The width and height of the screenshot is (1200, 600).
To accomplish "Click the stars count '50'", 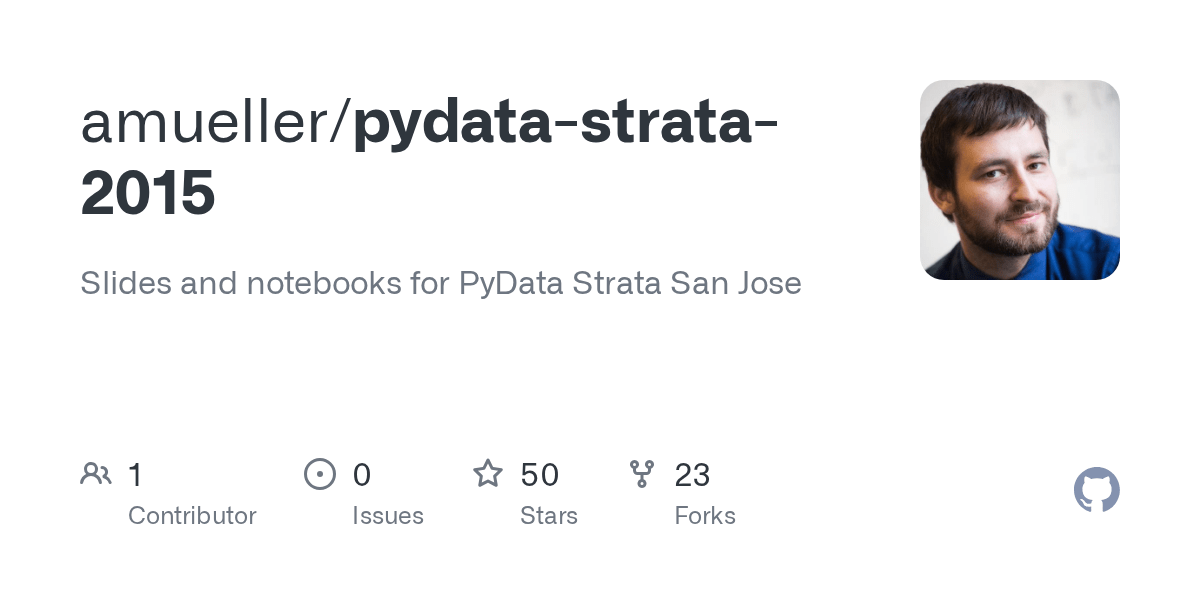I will click(540, 475).
